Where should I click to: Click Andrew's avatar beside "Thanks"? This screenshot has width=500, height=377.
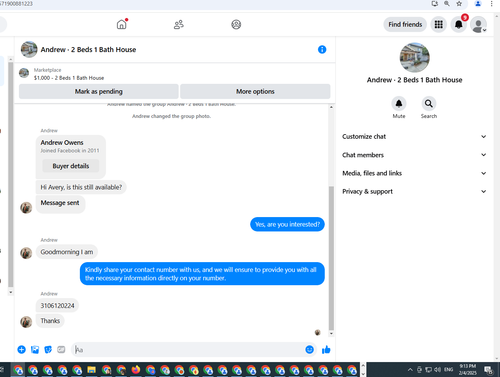[x=26, y=322]
